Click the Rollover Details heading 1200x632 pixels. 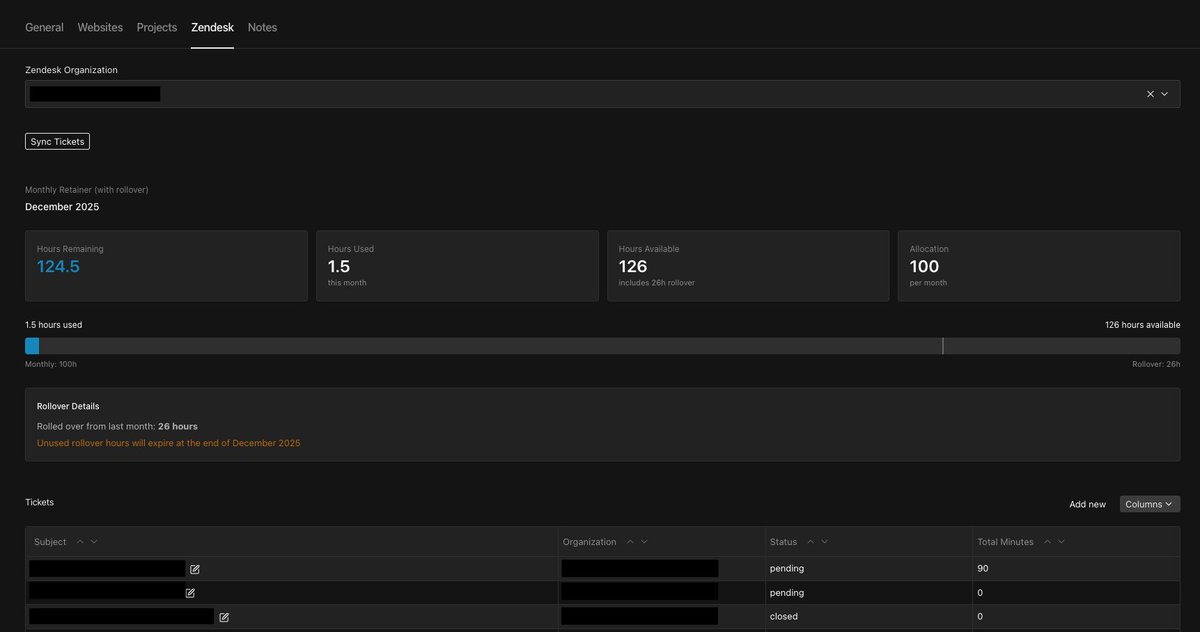pos(68,407)
